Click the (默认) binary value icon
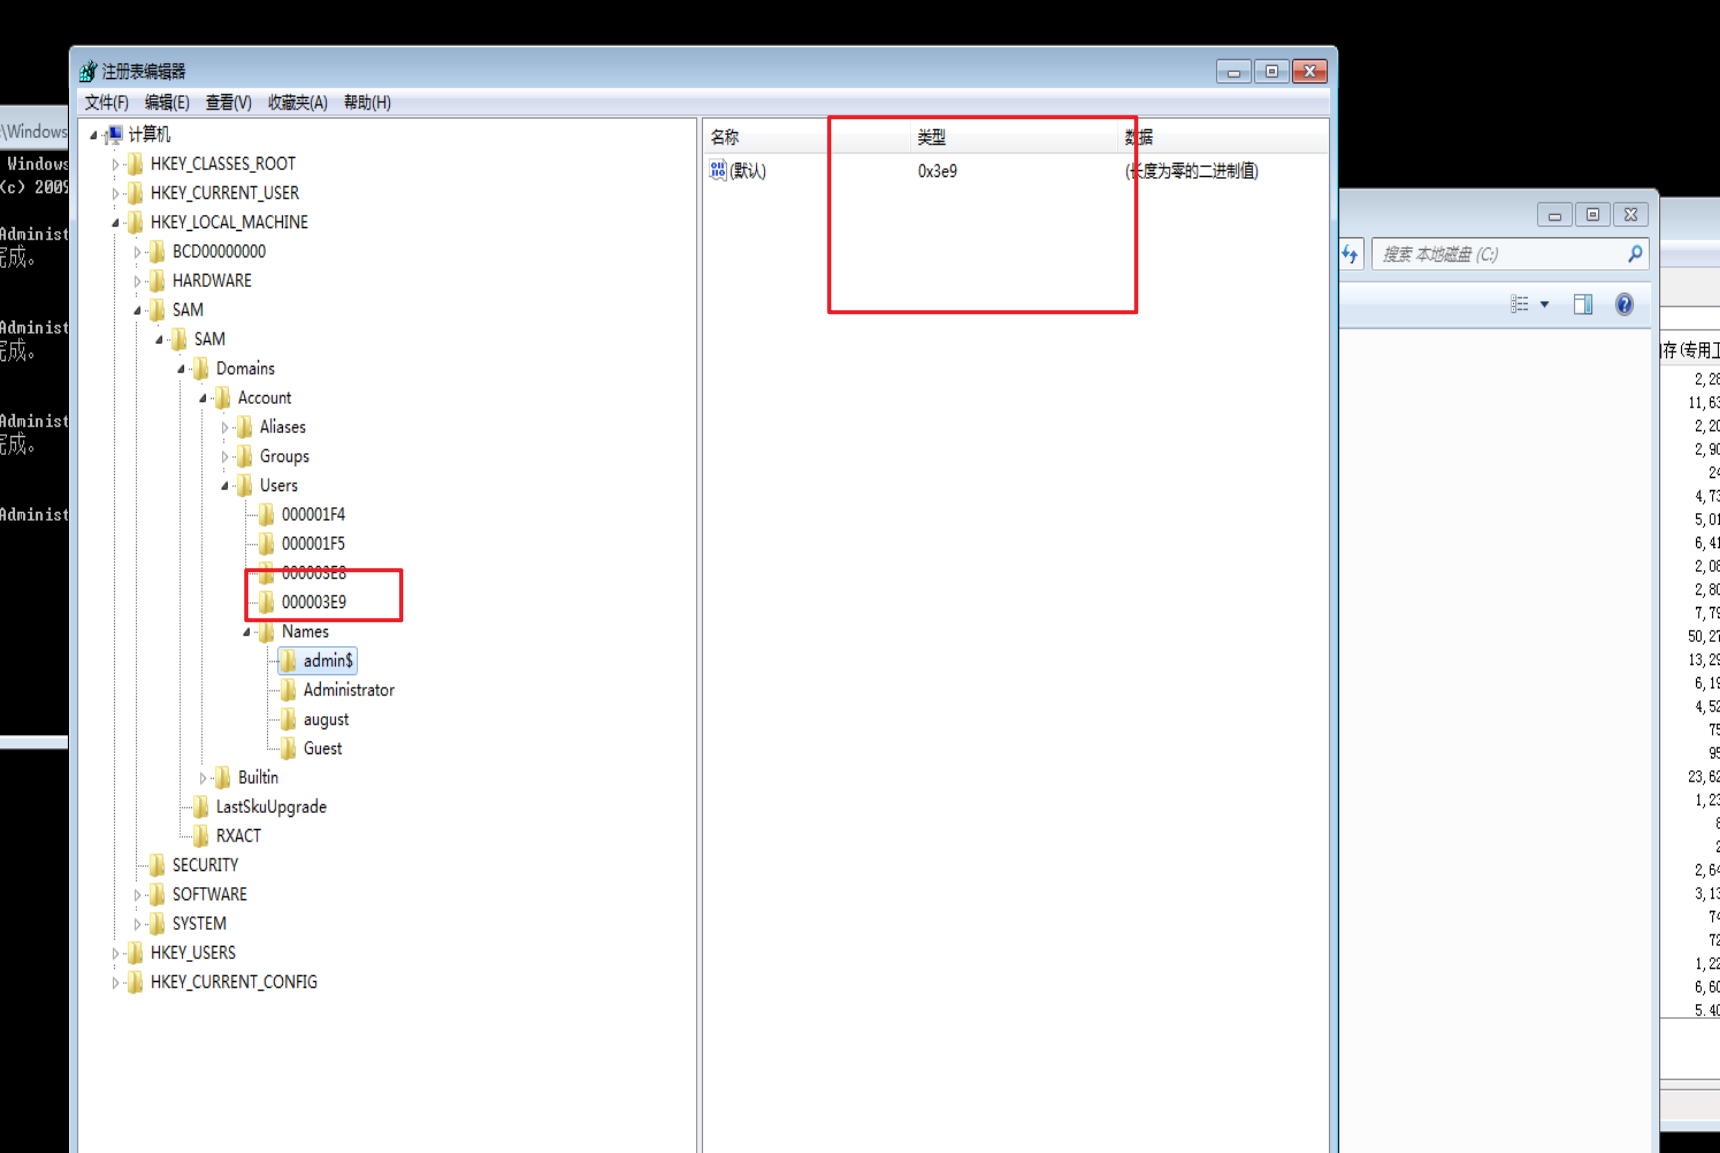Screen dimensions: 1720x1153 tap(718, 170)
